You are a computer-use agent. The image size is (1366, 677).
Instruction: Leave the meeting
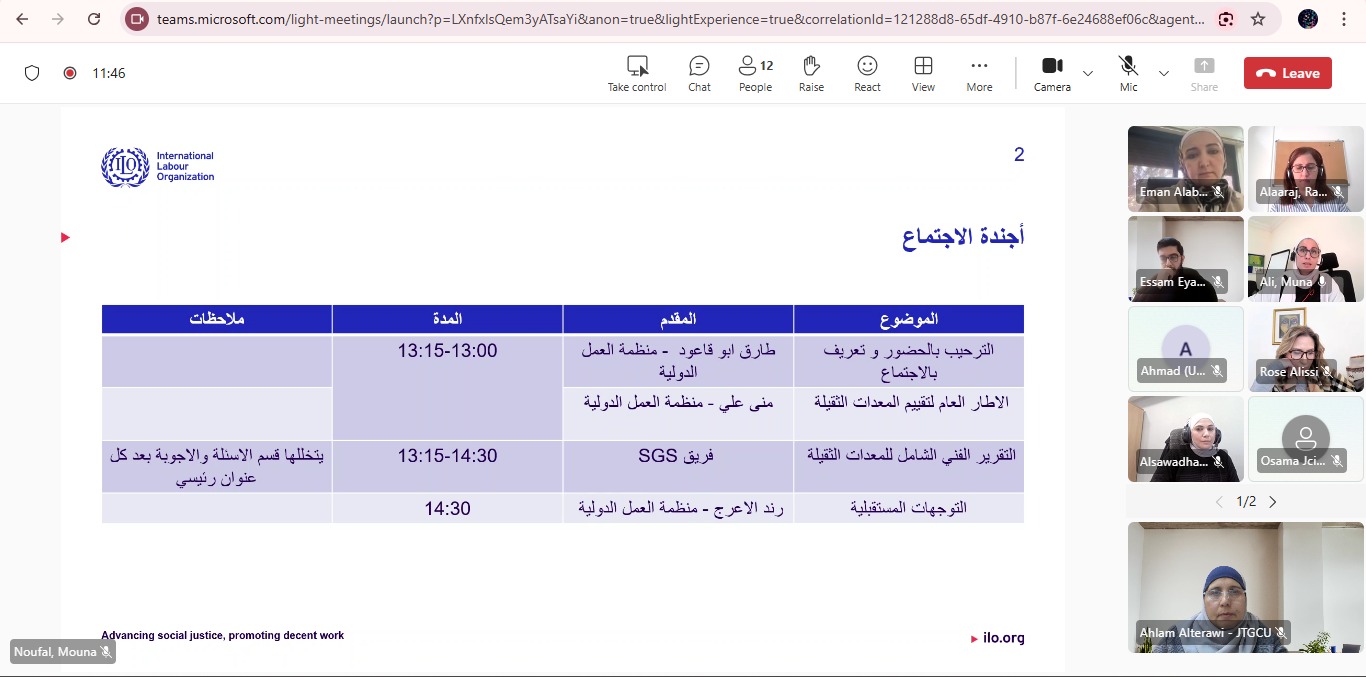point(1287,73)
